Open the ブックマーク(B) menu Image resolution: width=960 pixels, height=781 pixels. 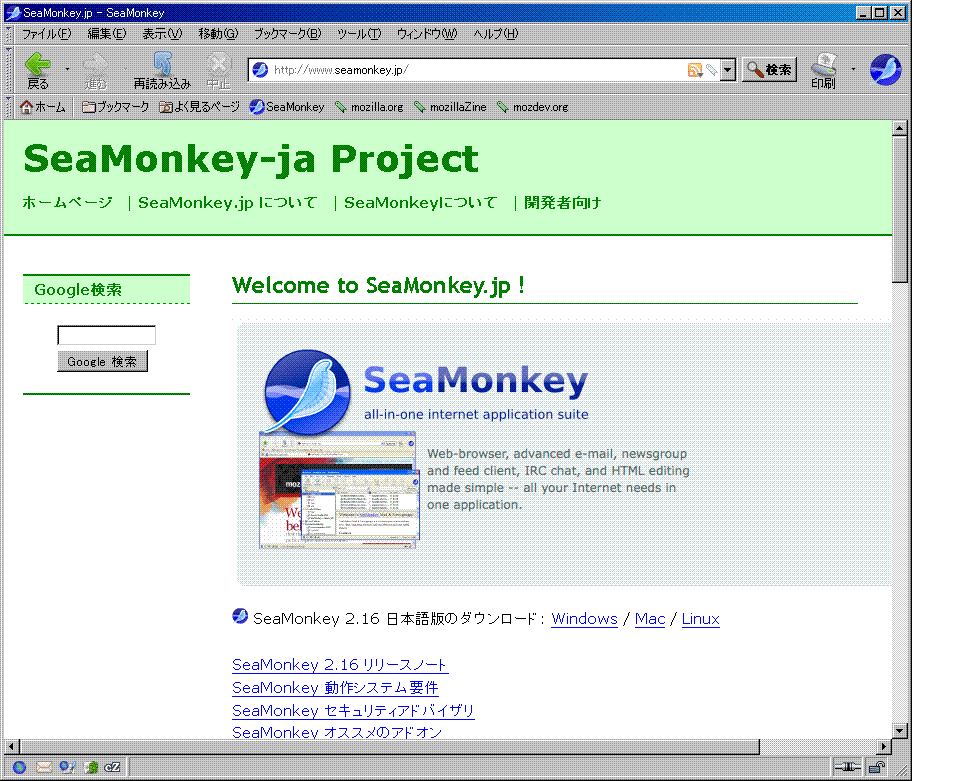(x=287, y=34)
